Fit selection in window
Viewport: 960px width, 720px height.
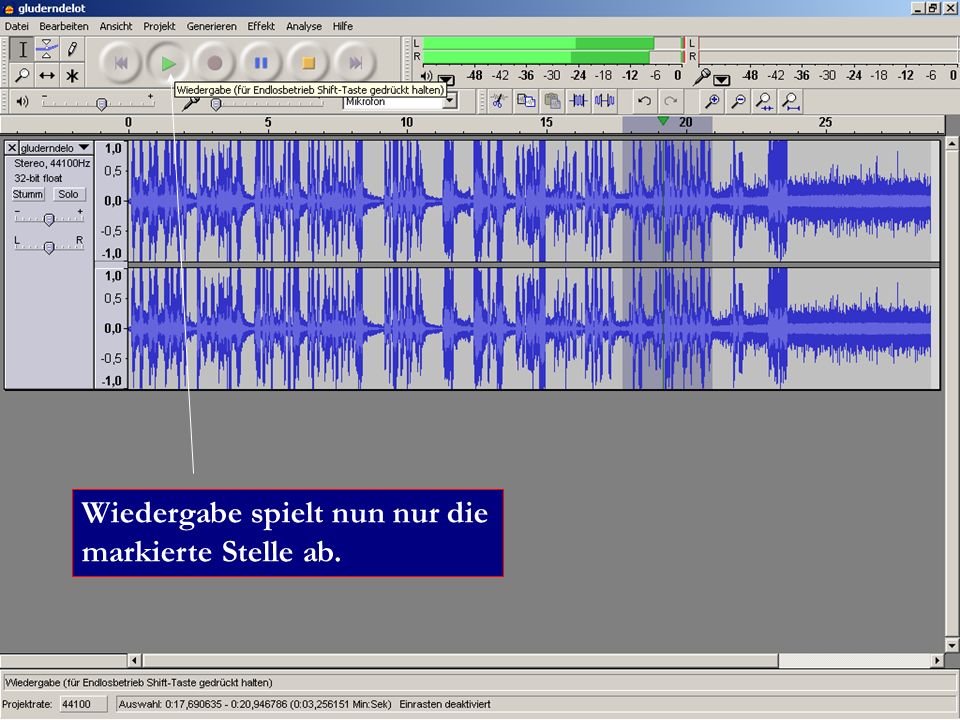[765, 101]
